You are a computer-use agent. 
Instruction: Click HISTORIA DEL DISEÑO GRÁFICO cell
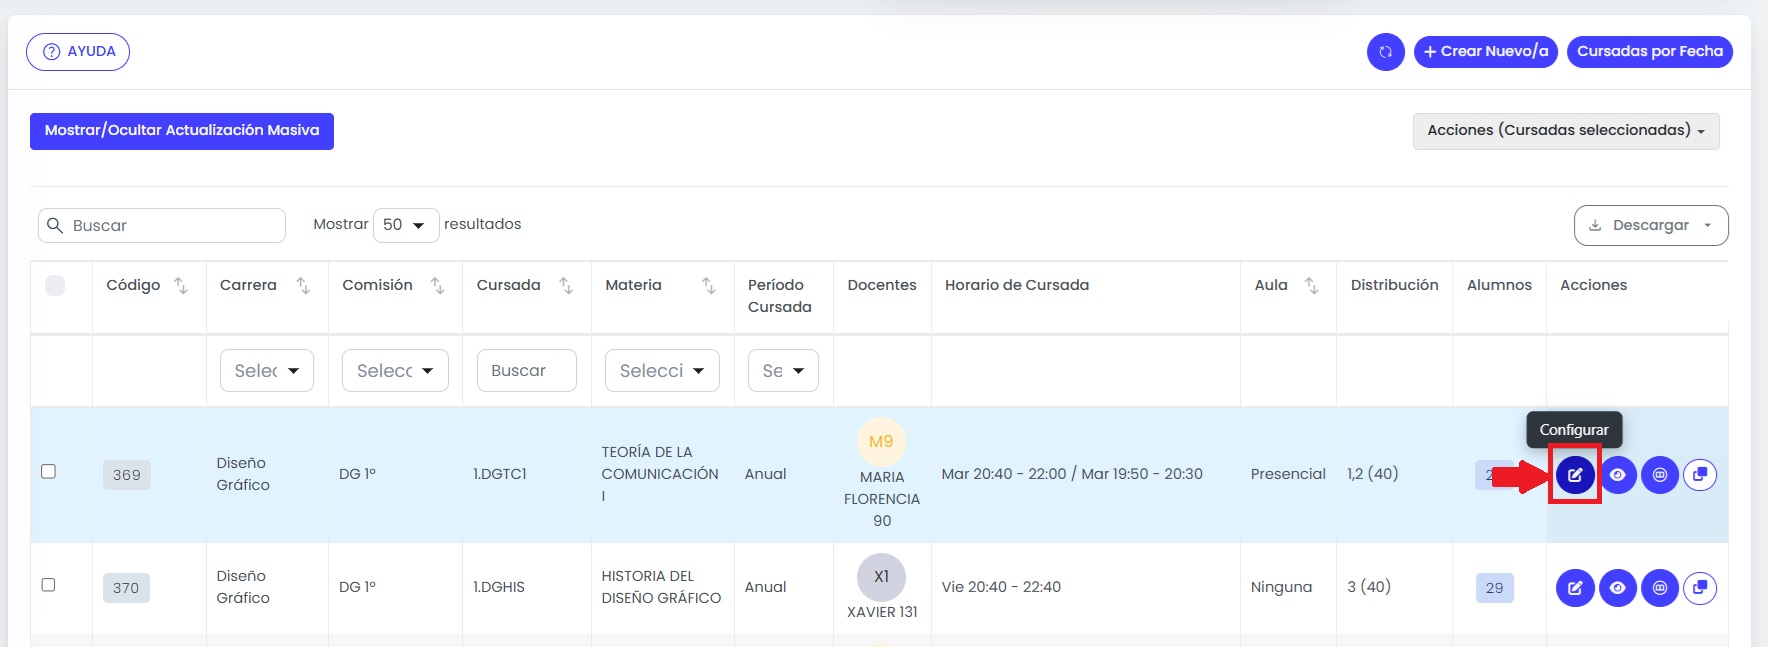[661, 587]
